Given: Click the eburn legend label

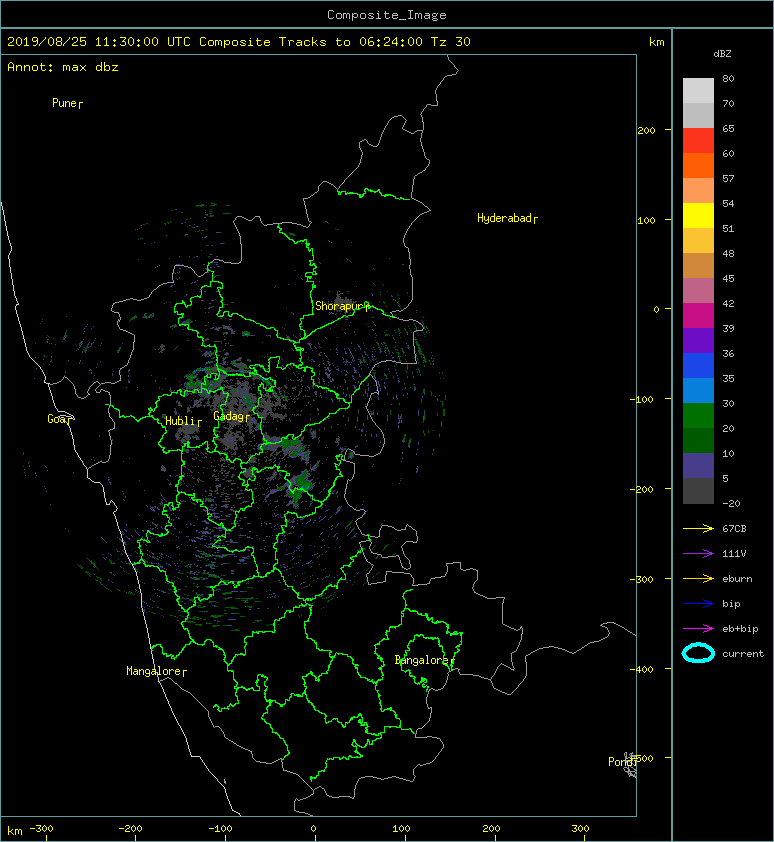Looking at the screenshot, I should (x=737, y=579).
